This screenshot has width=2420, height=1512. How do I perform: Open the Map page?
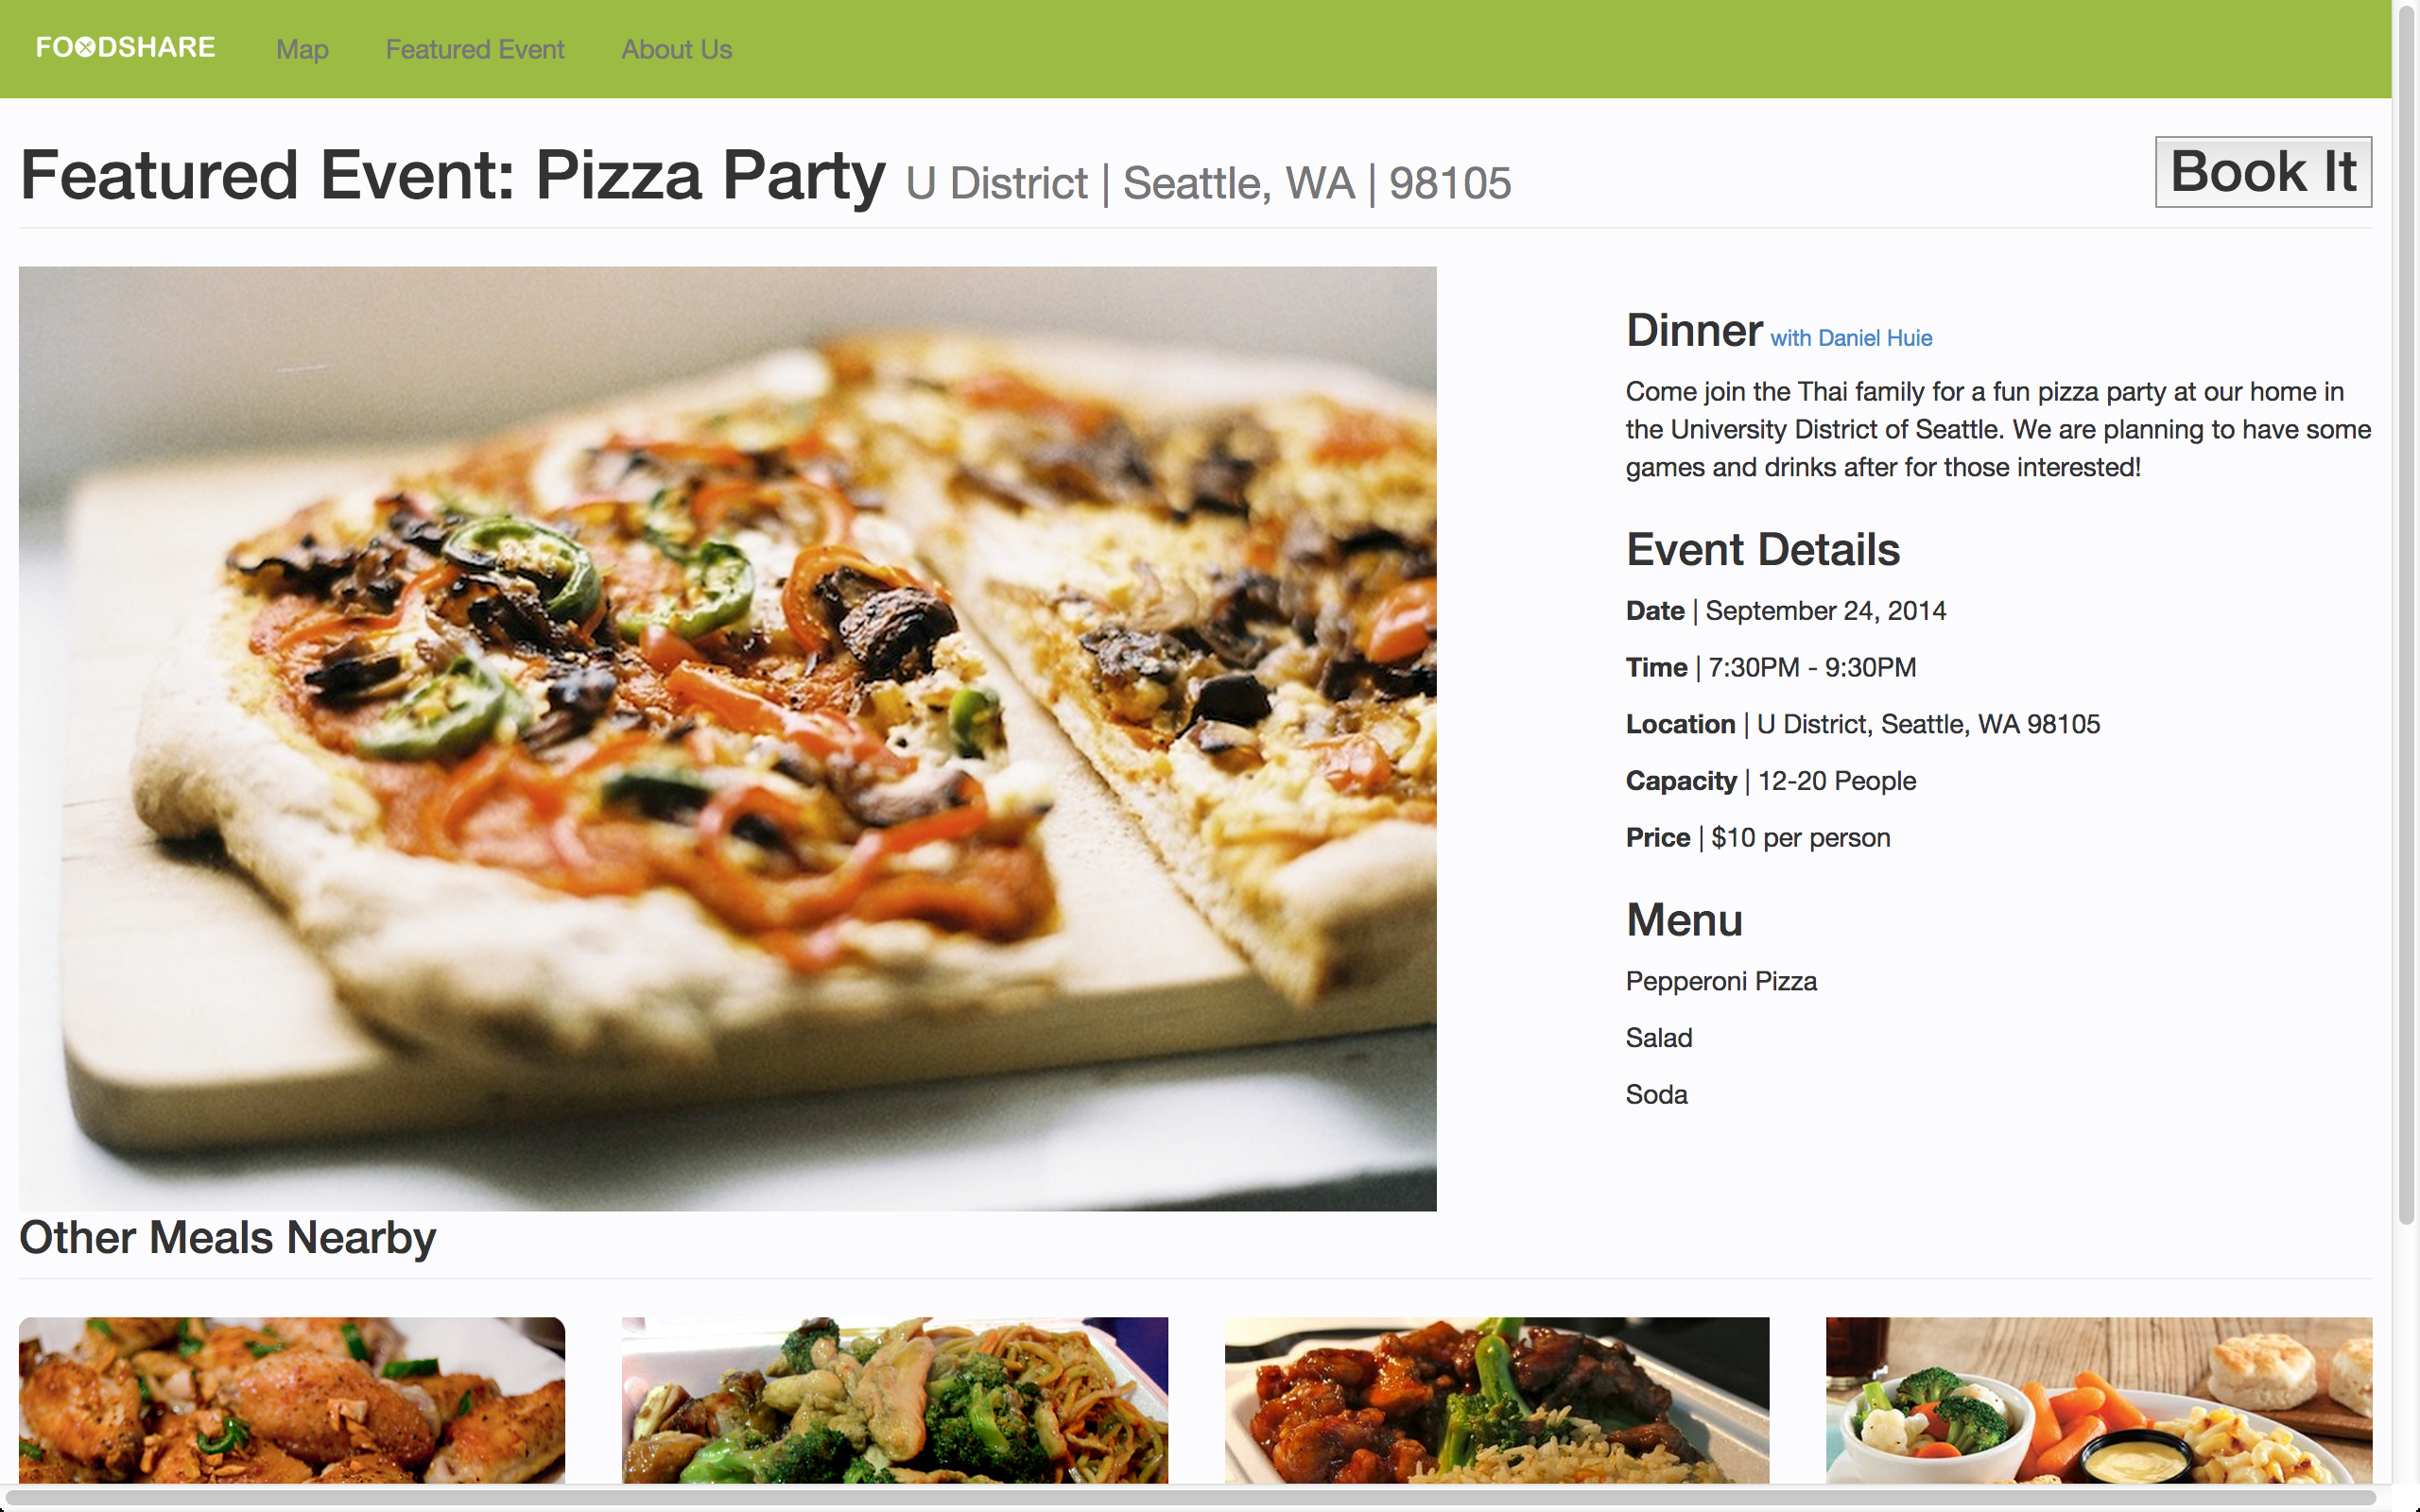(302, 49)
